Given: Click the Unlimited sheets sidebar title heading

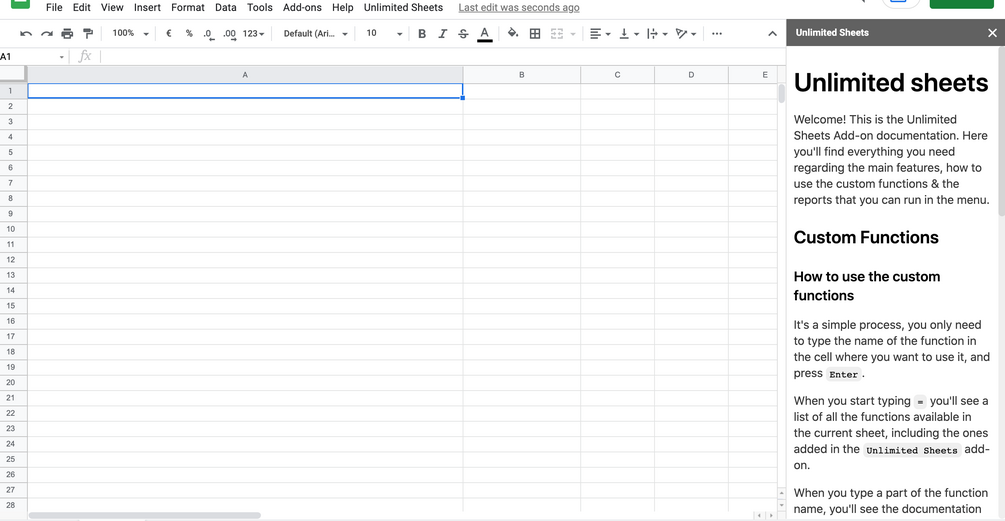Looking at the screenshot, I should [891, 83].
